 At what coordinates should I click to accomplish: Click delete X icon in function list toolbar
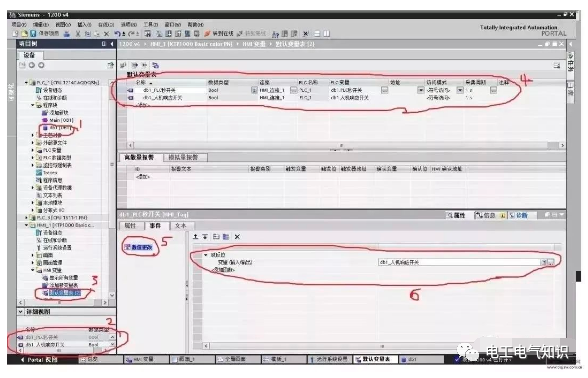[x=237, y=237]
